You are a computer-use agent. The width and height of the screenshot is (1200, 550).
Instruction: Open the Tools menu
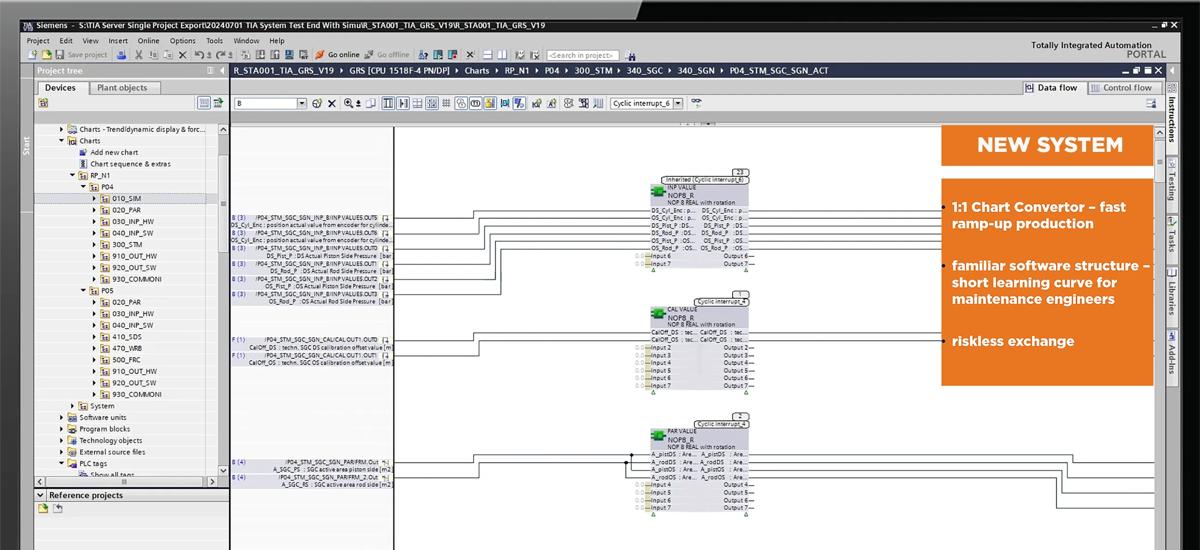pos(214,41)
